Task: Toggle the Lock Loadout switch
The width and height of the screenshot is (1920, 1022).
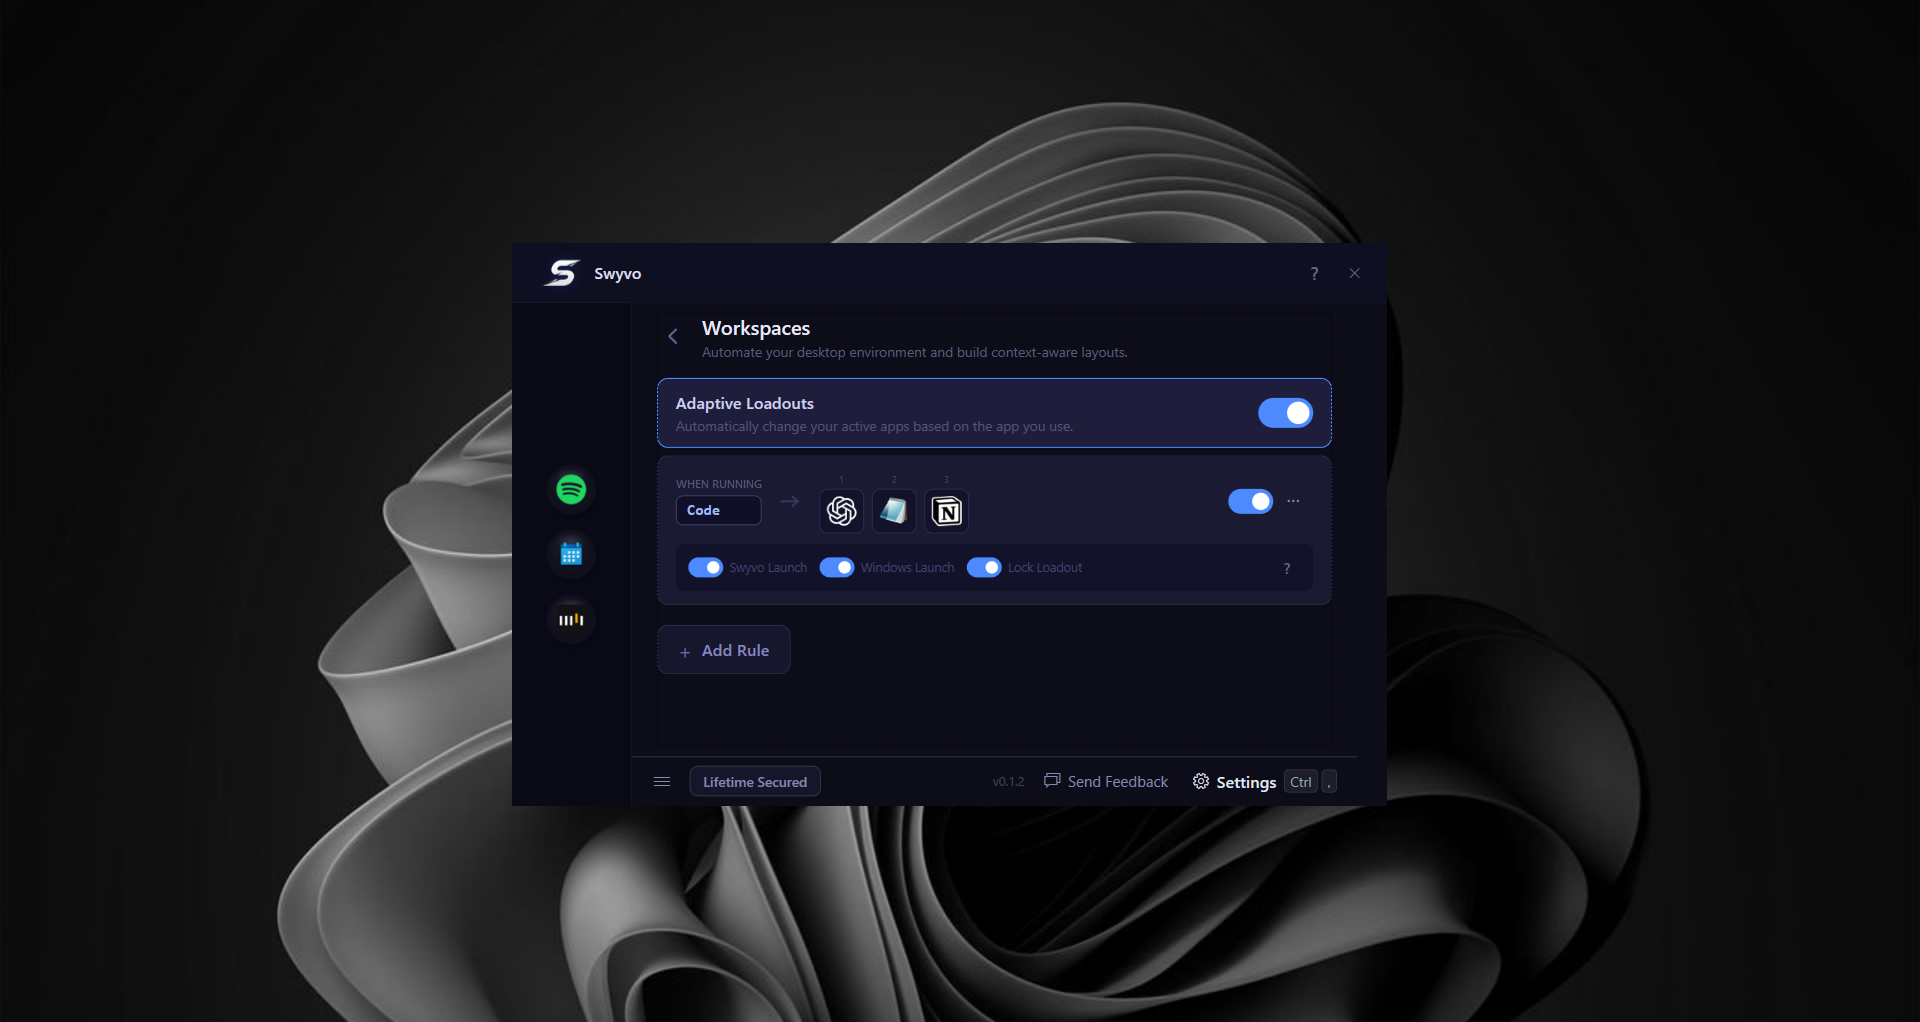Action: tap(984, 568)
